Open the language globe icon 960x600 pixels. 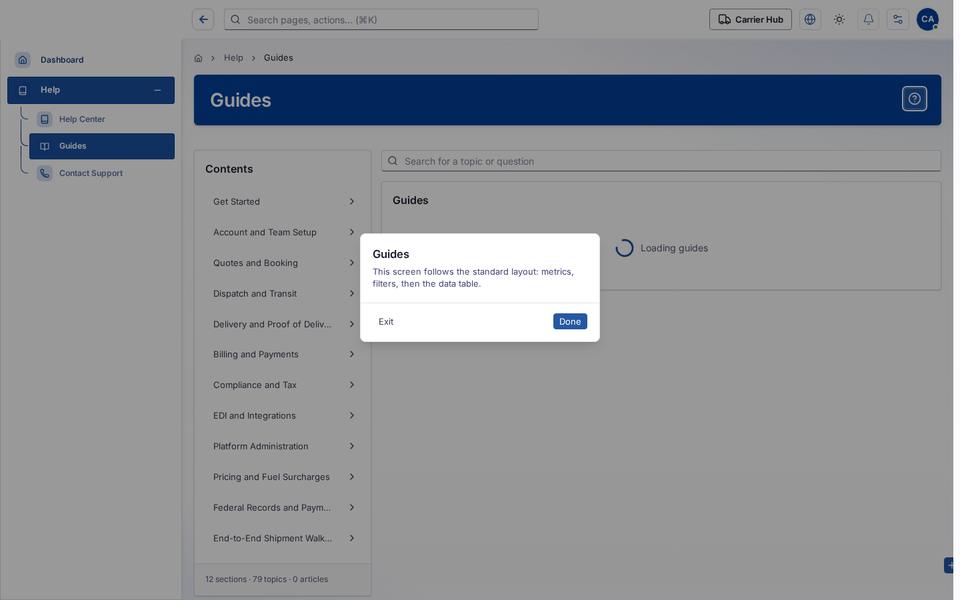click(x=809, y=20)
